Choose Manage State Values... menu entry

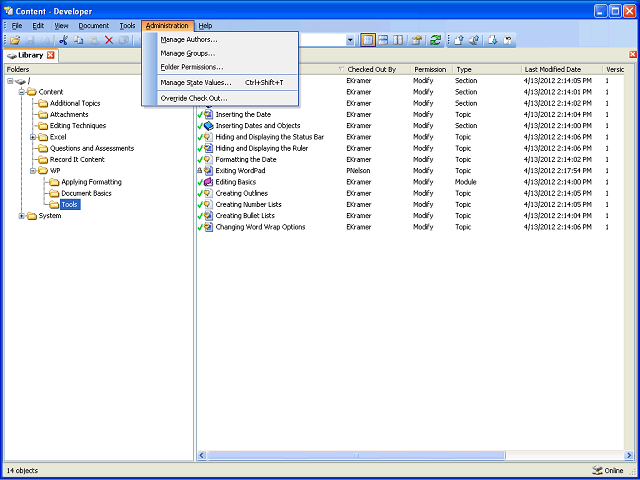[x=228, y=83]
